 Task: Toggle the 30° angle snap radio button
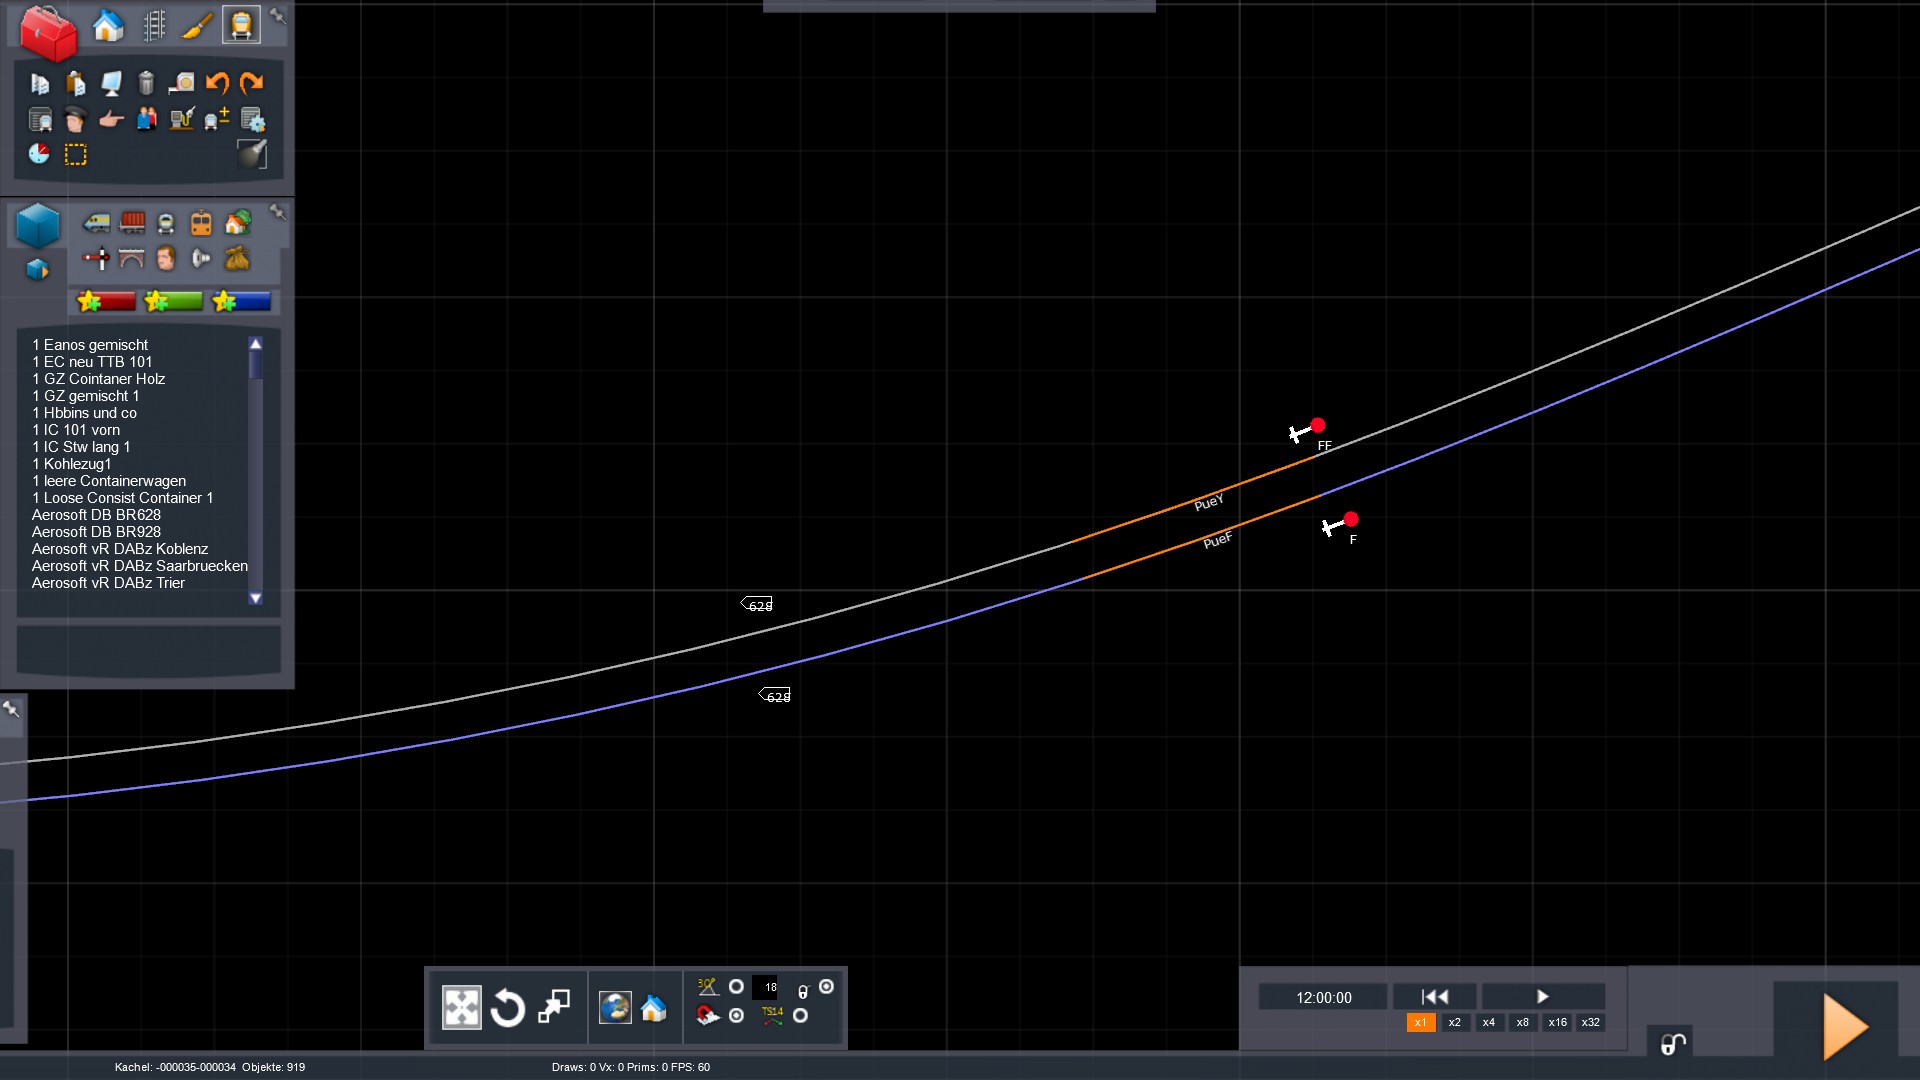[737, 987]
